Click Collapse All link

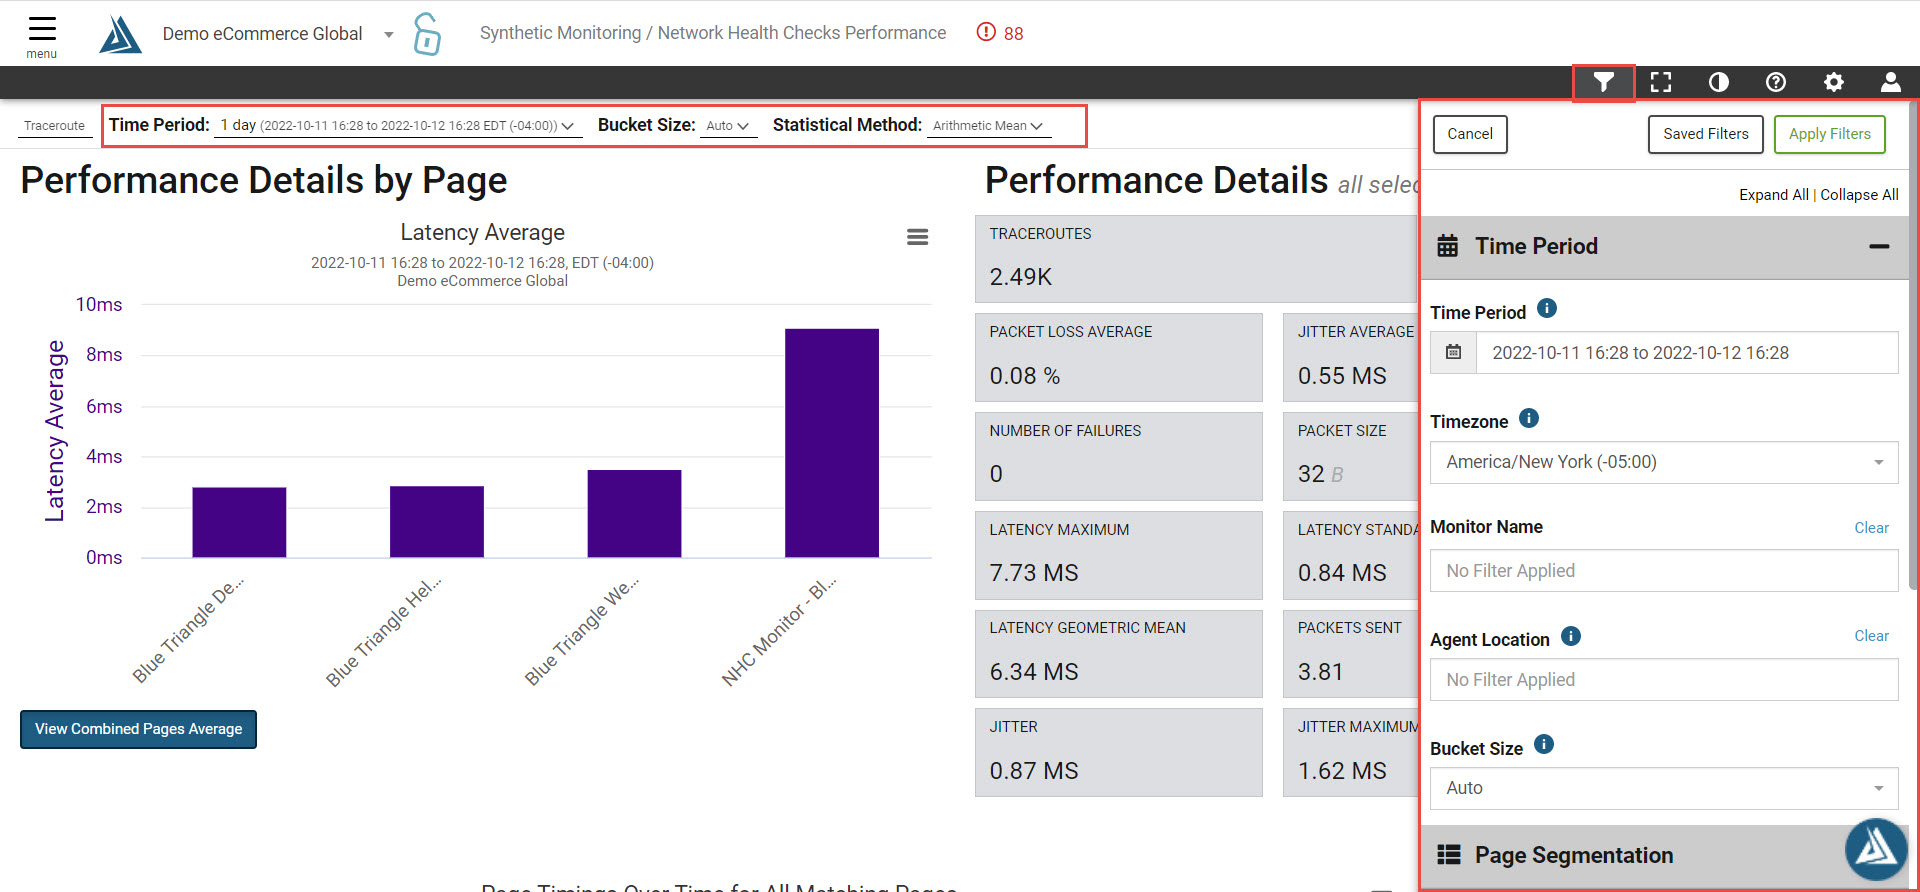[1859, 195]
